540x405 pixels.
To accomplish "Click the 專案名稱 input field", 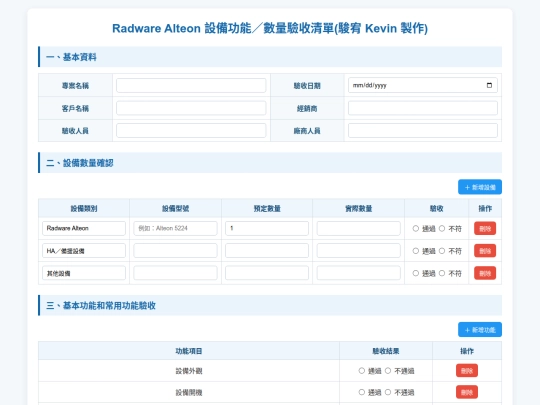I will [191, 85].
